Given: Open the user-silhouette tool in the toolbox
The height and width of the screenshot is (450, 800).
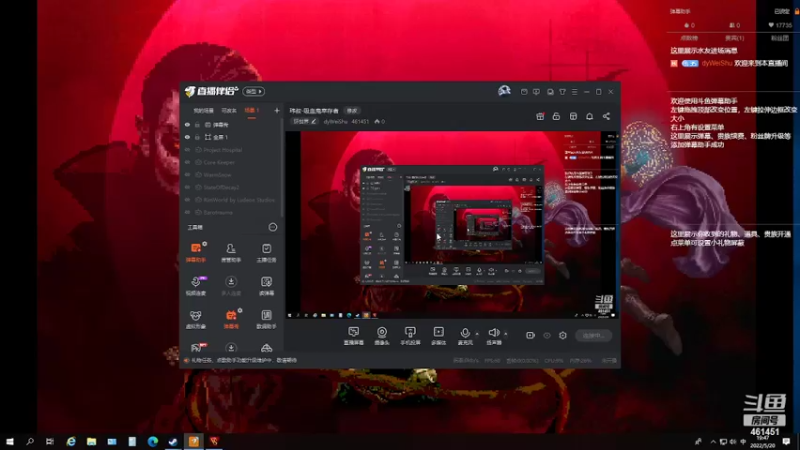Looking at the screenshot, I should coord(231,252).
